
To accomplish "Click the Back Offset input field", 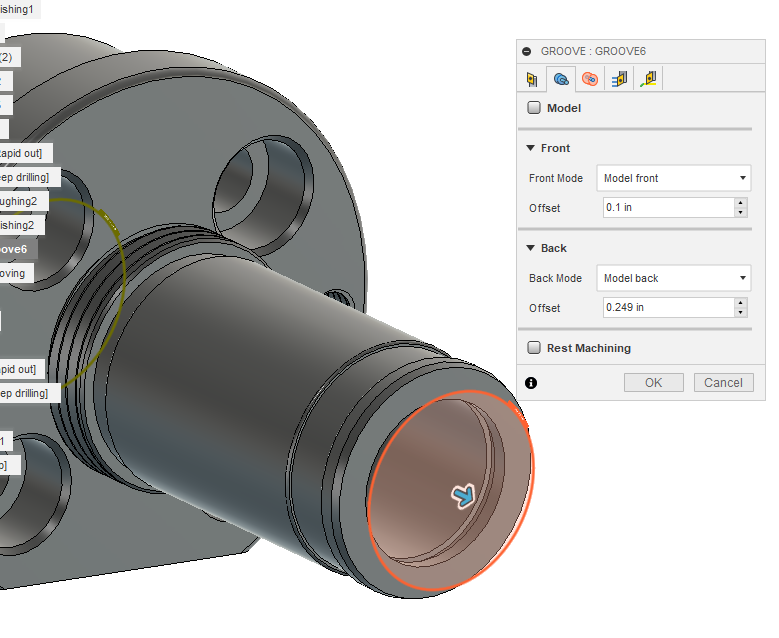I will click(x=669, y=308).
